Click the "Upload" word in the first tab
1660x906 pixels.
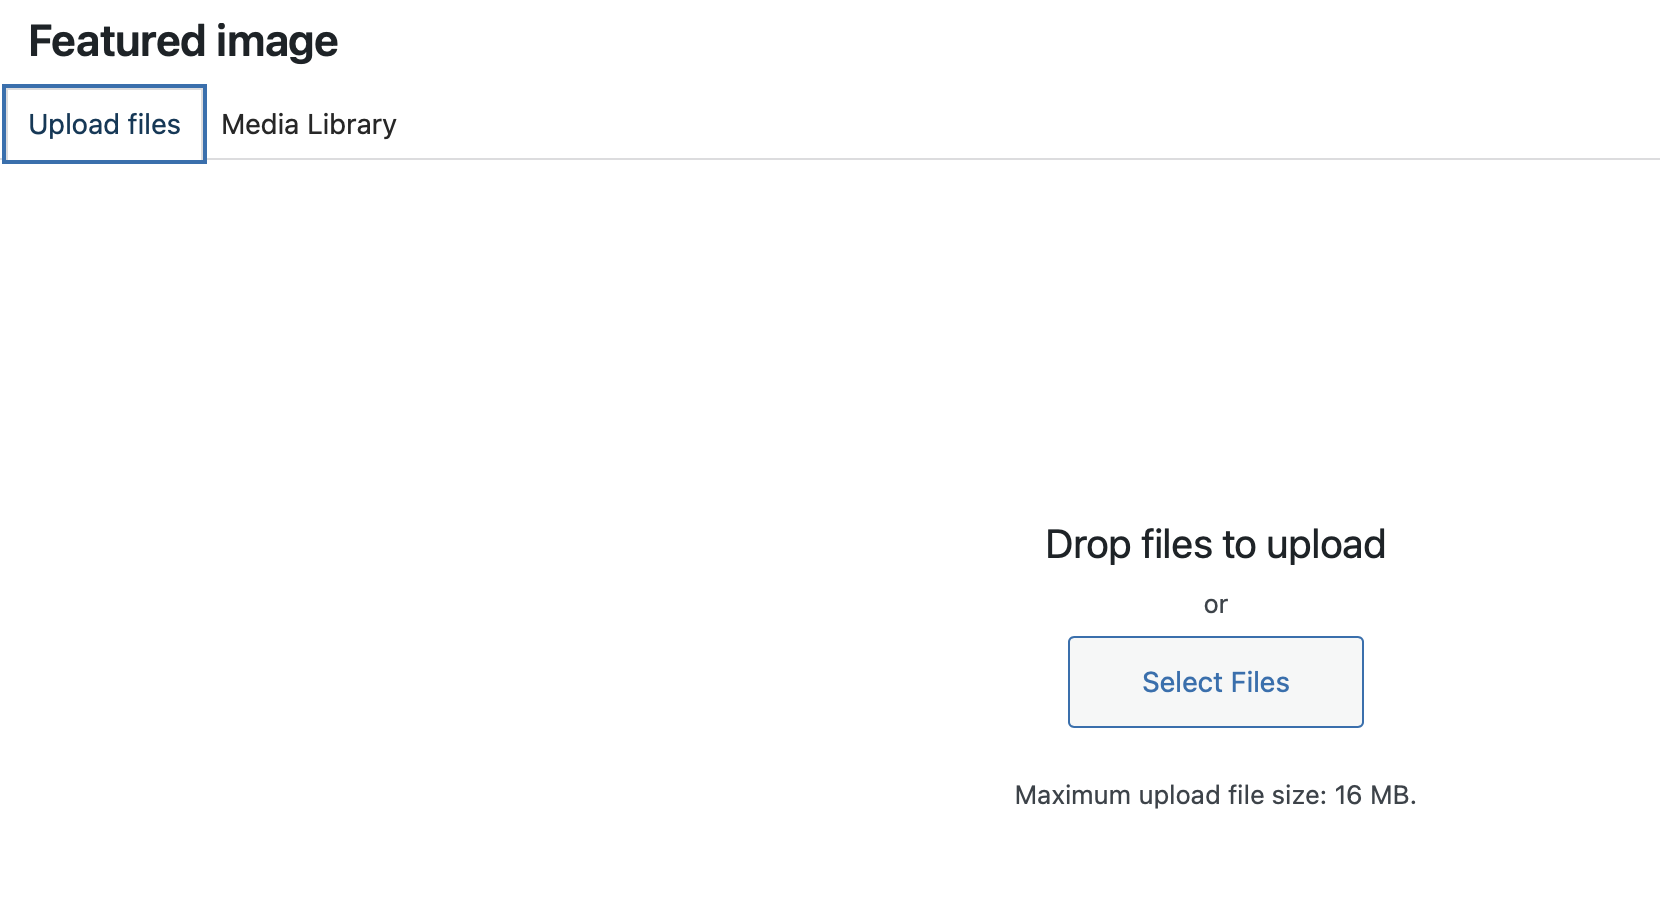tap(74, 125)
